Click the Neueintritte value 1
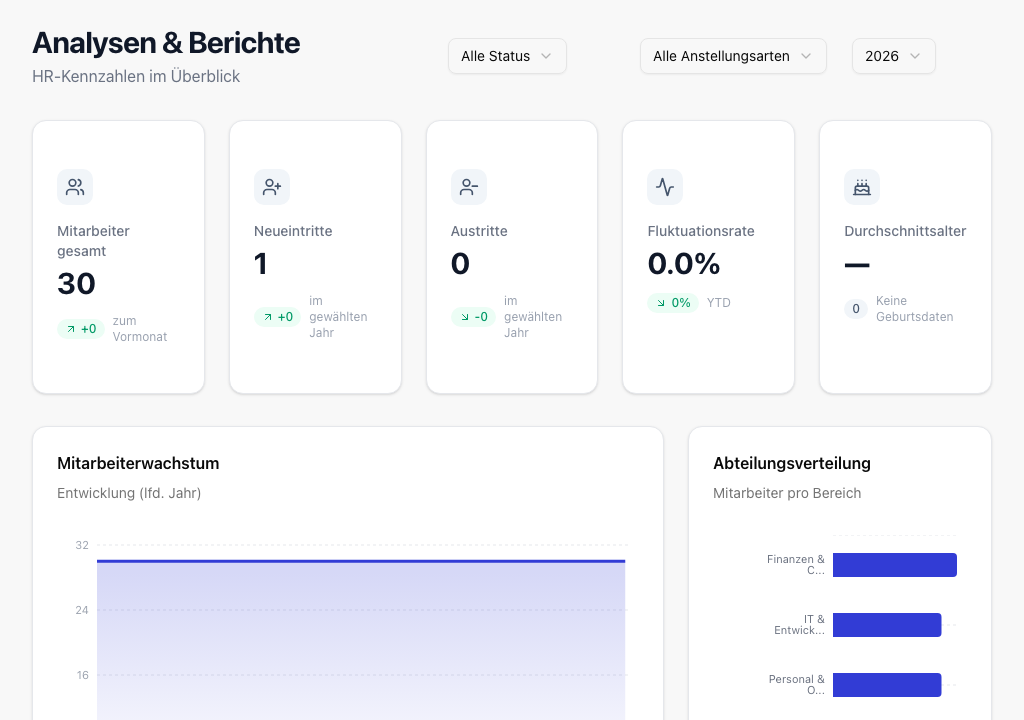Screen dimensions: 1024x720 pos(261,264)
